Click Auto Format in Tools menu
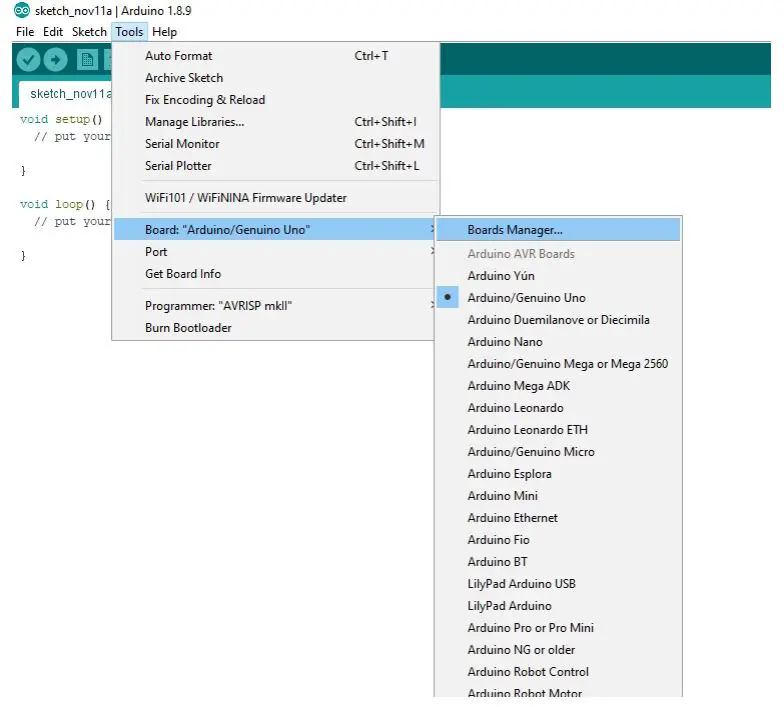The image size is (784, 707). point(178,56)
